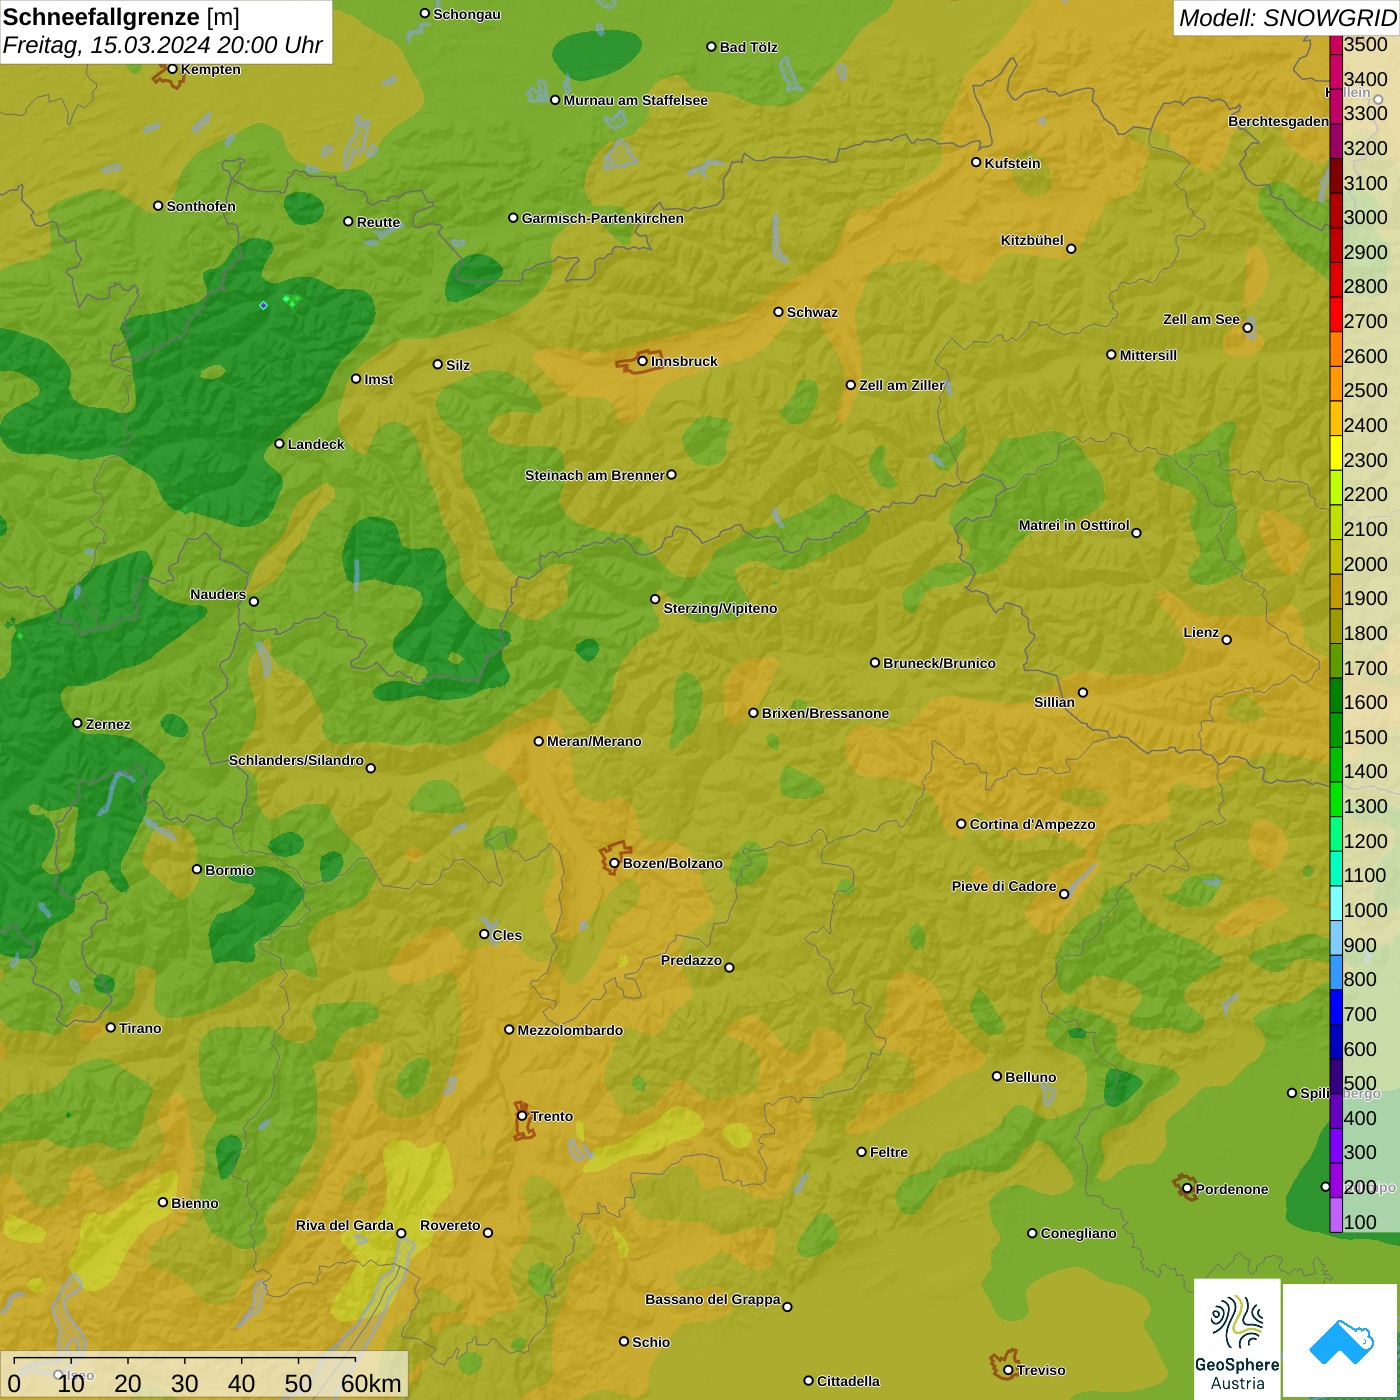The height and width of the screenshot is (1400, 1400).
Task: Click the Mezzolombardo label
Action: [x=570, y=1030]
